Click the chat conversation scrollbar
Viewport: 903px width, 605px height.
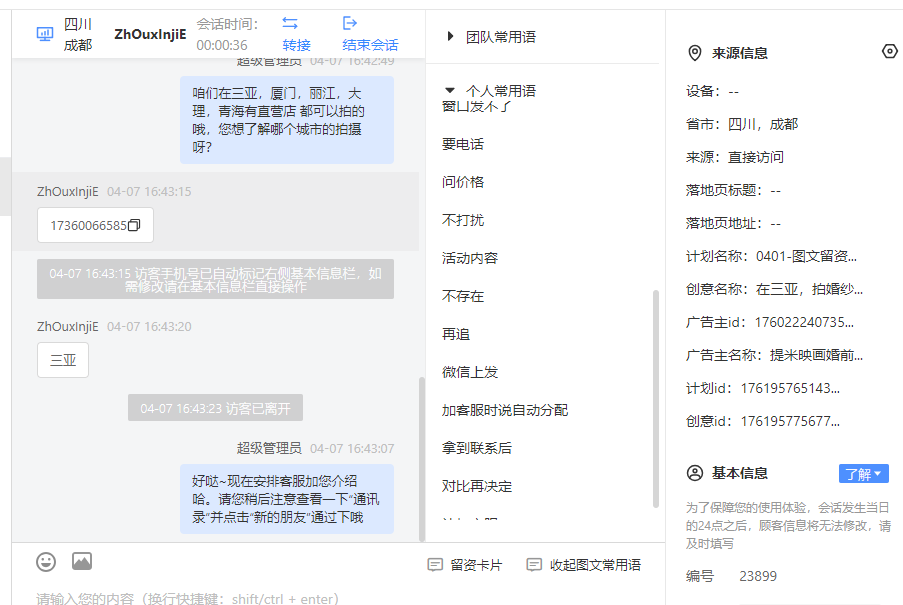coord(422,459)
